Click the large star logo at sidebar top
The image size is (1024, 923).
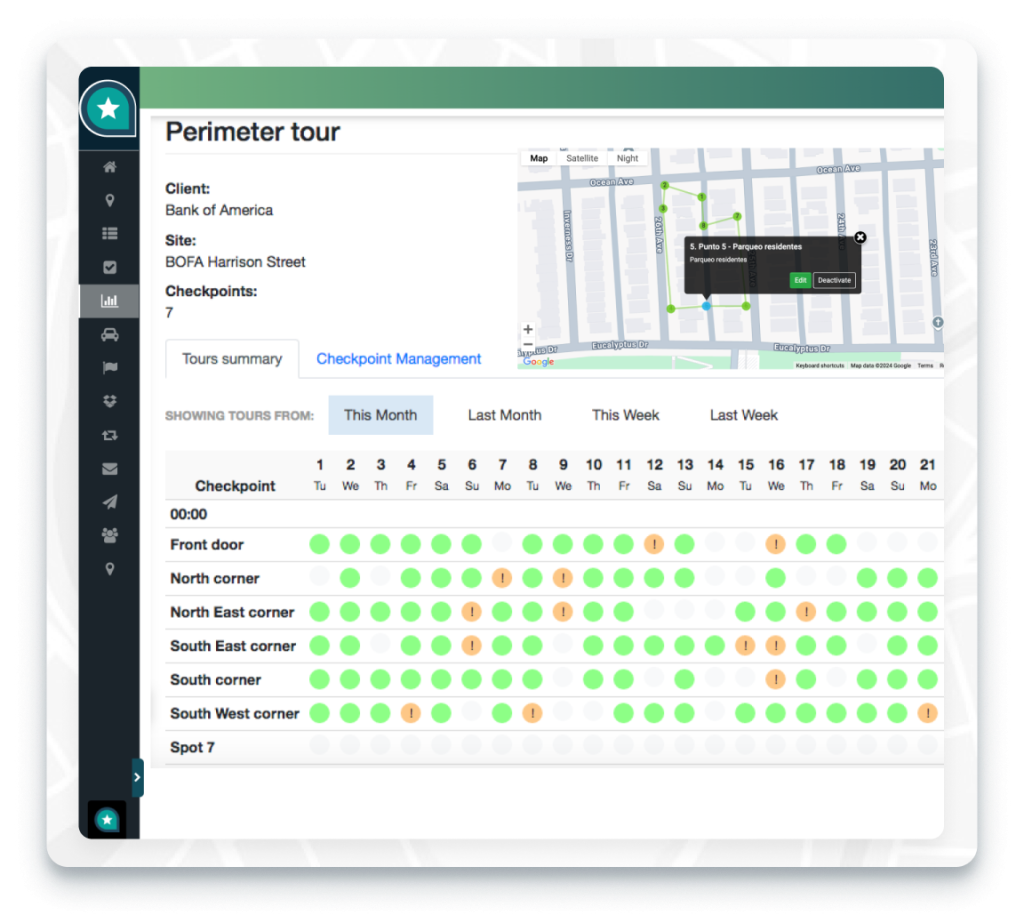point(108,108)
